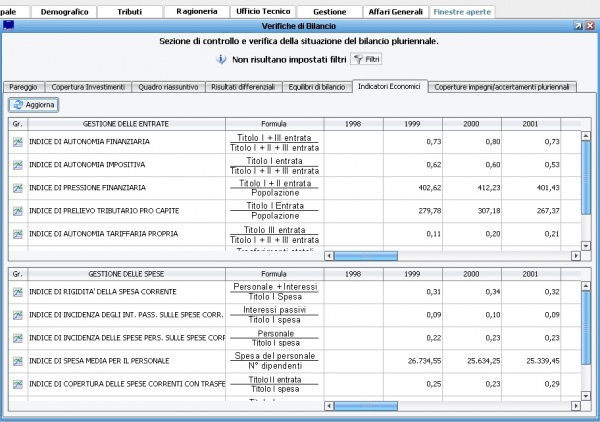Switch to the Copertura Investimenti tab
600x422 pixels.
pos(88,87)
